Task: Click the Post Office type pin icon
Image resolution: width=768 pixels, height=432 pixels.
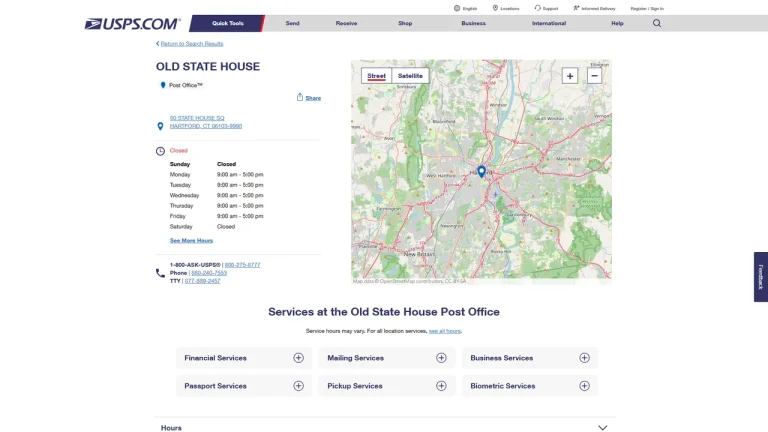Action: point(163,85)
